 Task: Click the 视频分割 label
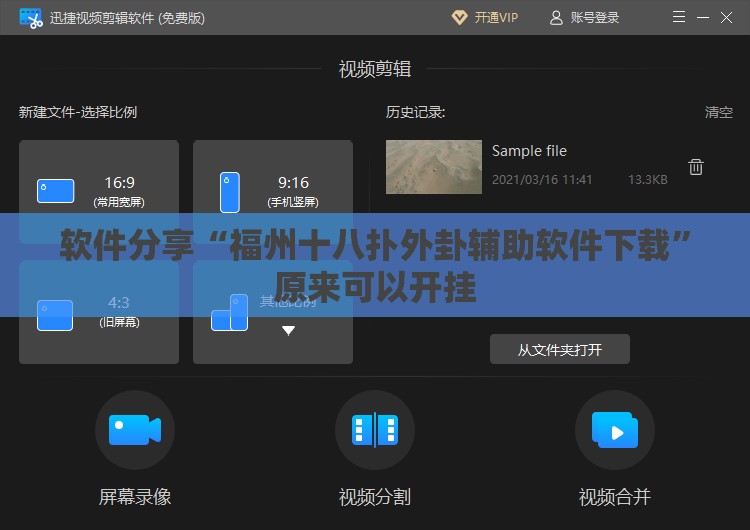tap(375, 497)
